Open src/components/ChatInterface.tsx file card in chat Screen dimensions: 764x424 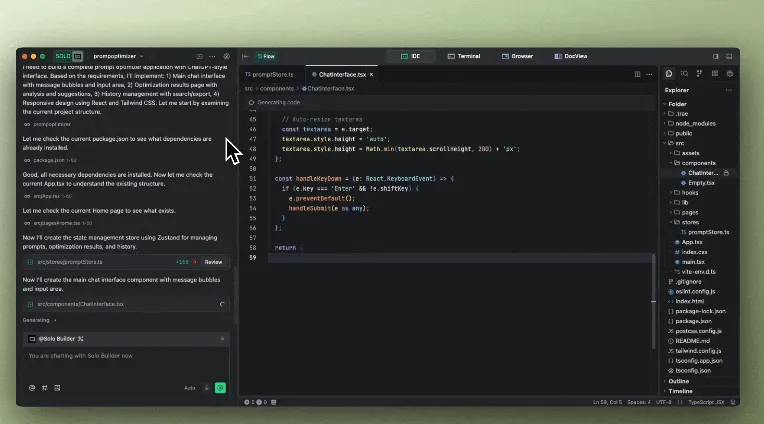[126, 304]
